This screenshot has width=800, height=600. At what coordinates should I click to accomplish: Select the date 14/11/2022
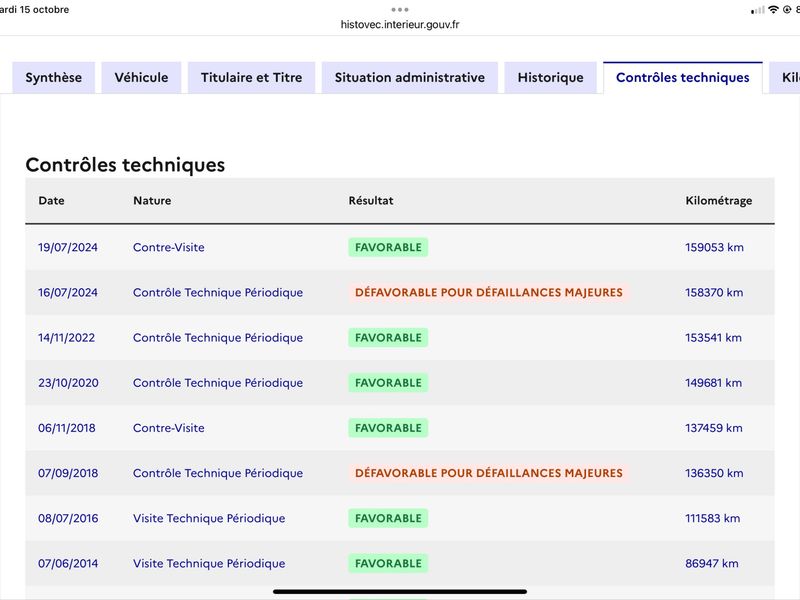click(x=66, y=338)
